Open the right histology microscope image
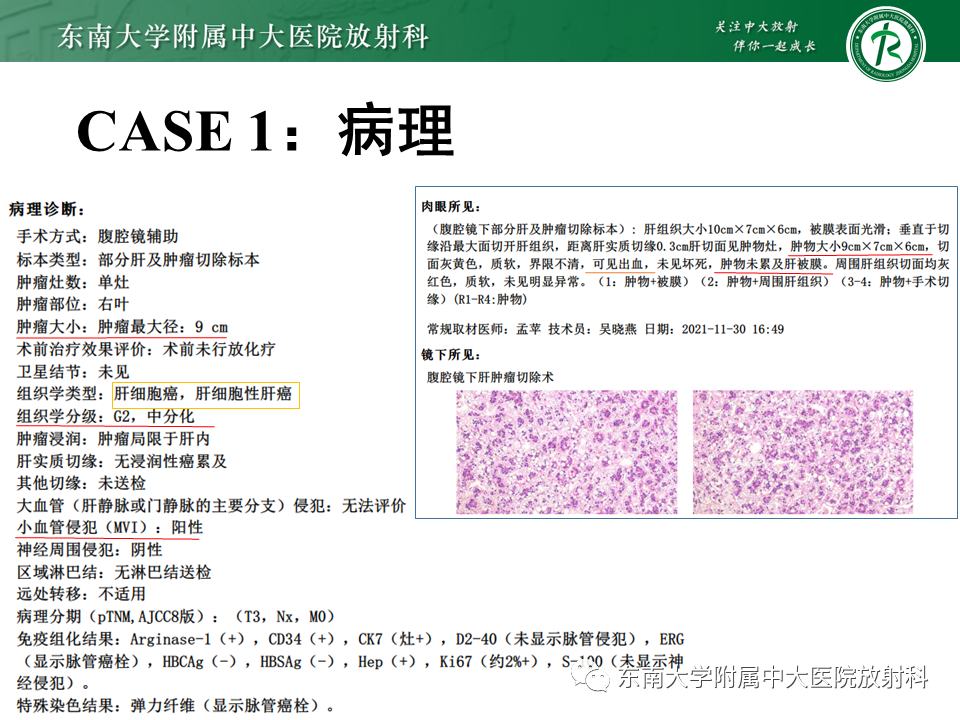Viewport: 960px width, 720px height. coord(803,452)
